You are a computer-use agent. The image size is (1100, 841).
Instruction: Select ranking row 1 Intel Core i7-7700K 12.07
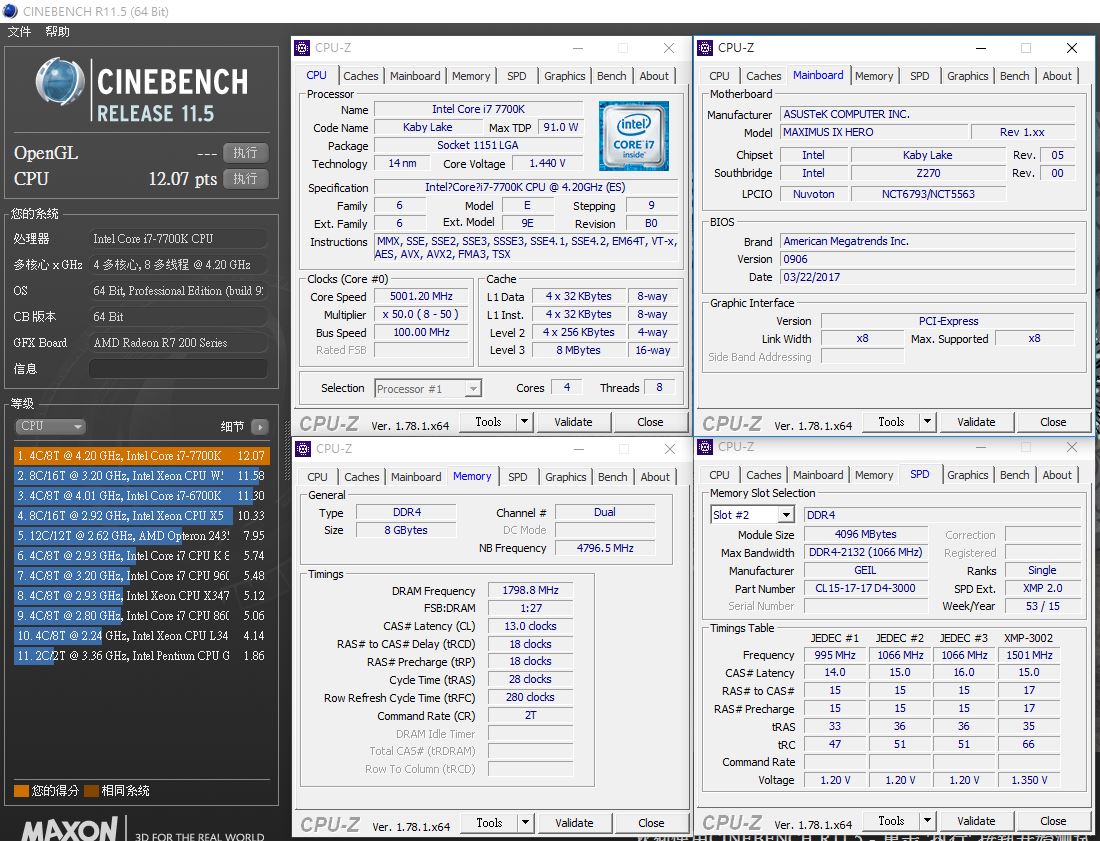(x=142, y=456)
